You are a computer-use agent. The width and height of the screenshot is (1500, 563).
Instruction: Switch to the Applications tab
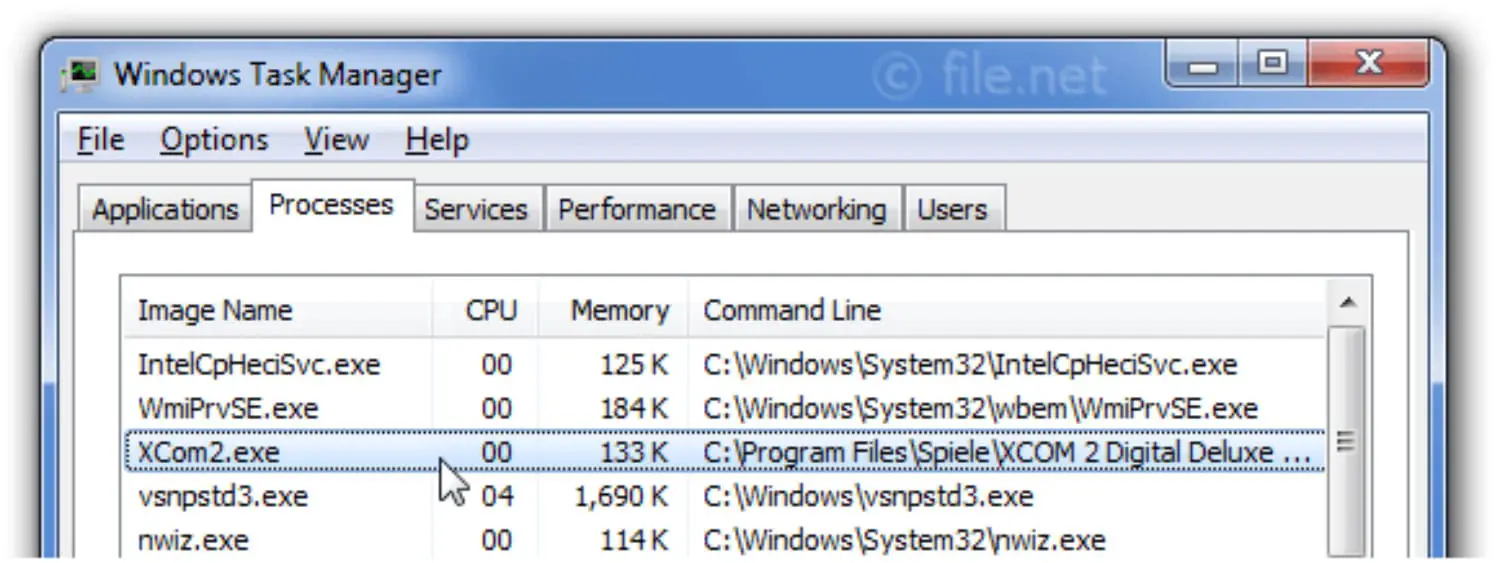coord(165,209)
